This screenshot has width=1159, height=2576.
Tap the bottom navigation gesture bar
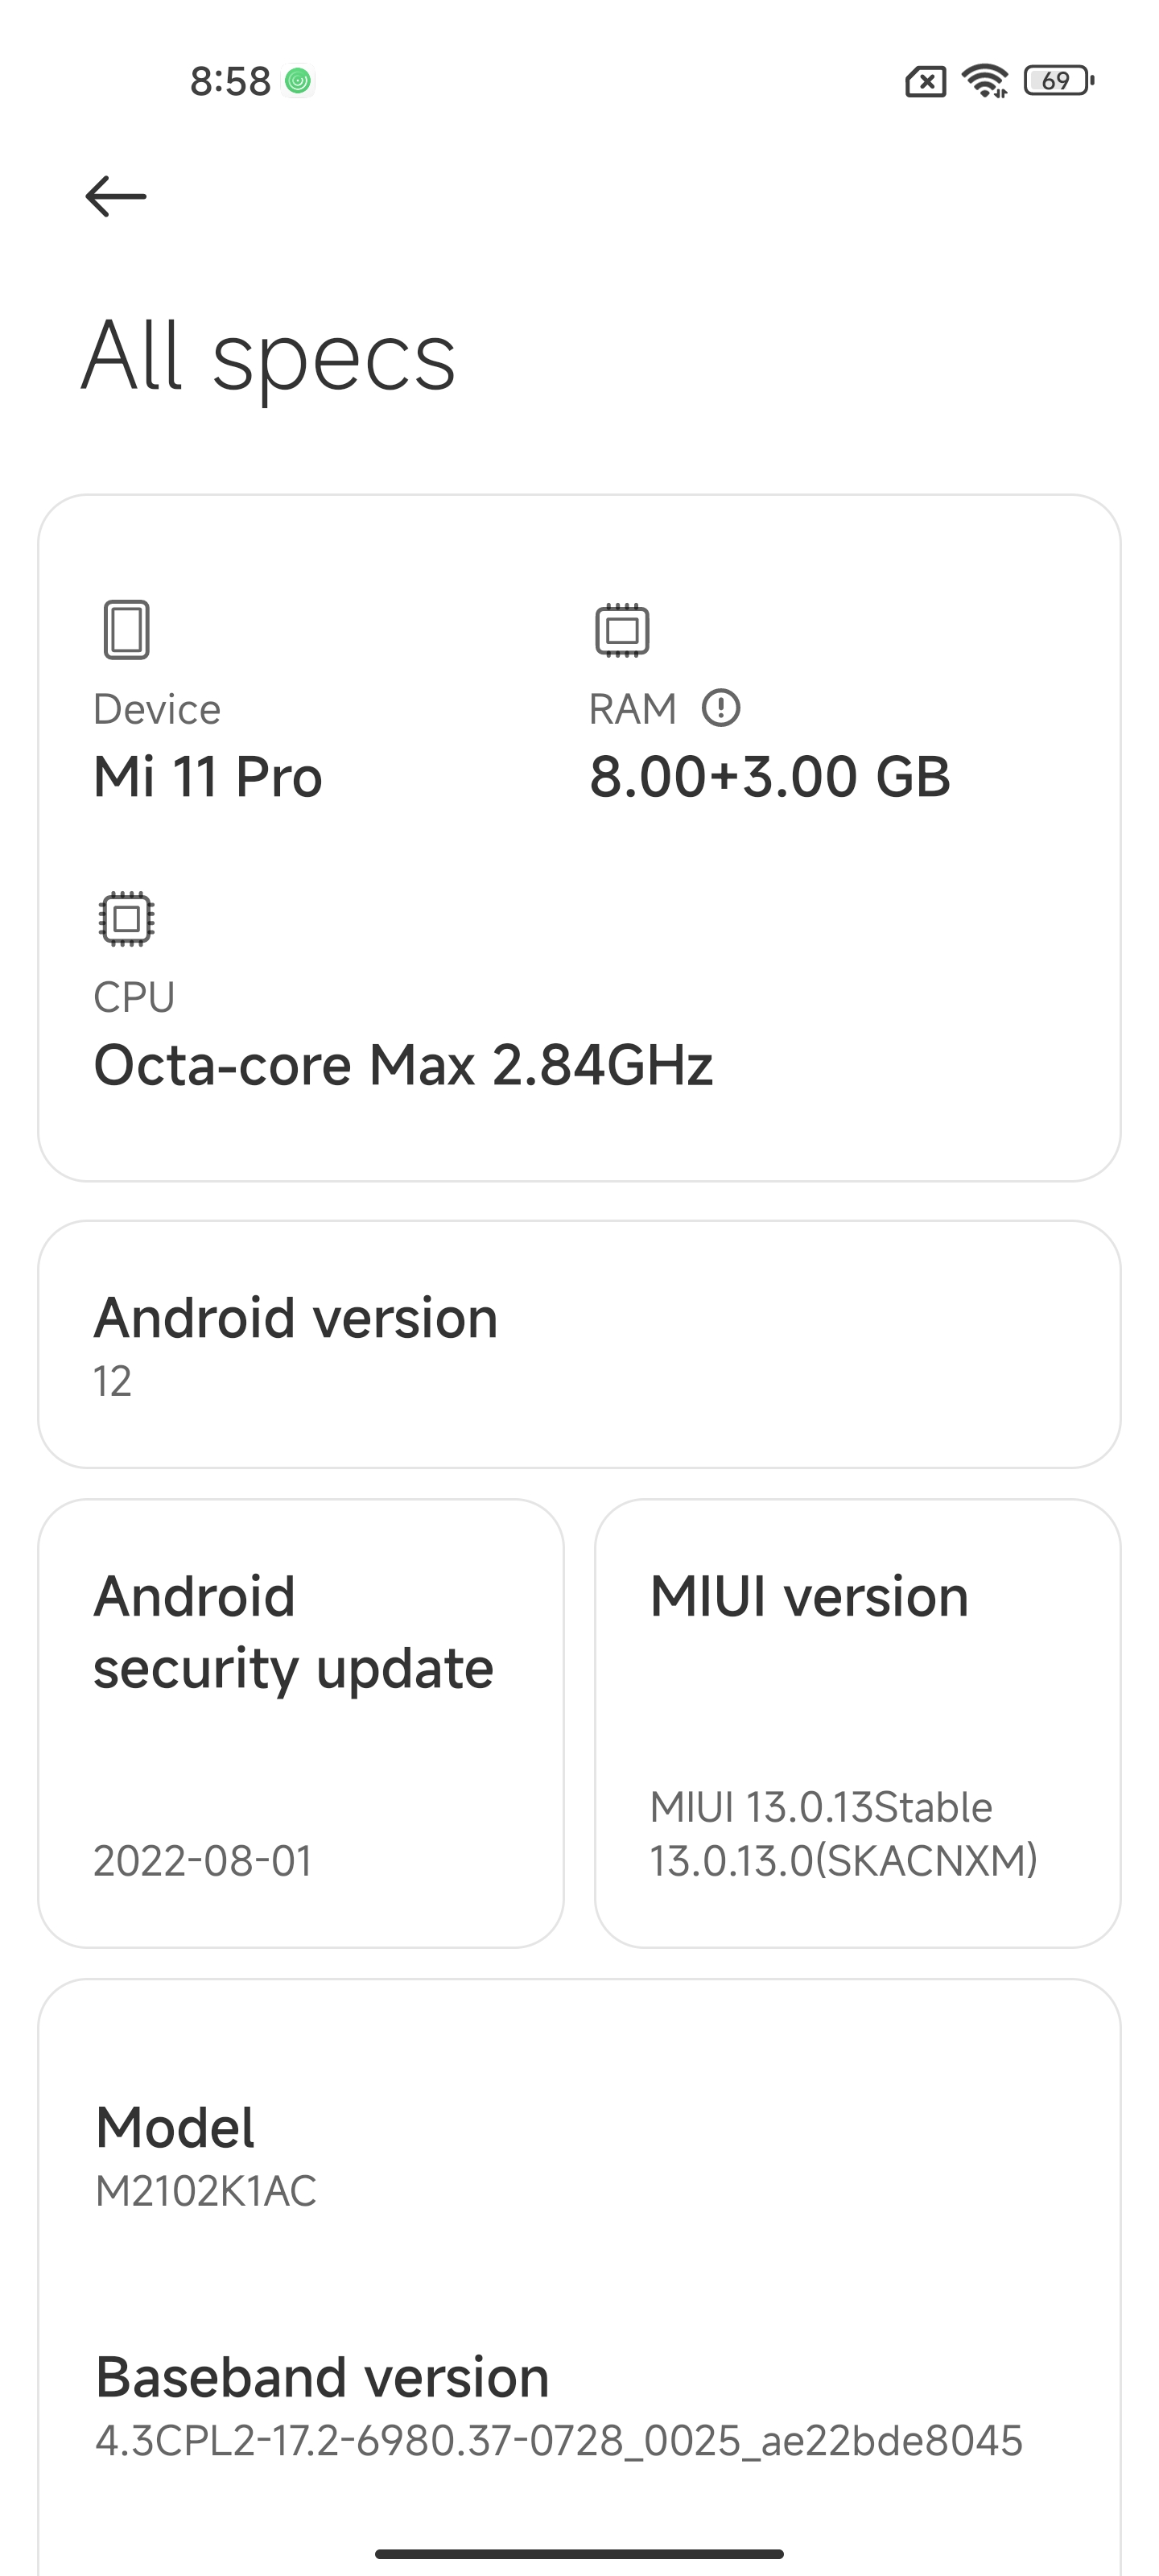(579, 2553)
